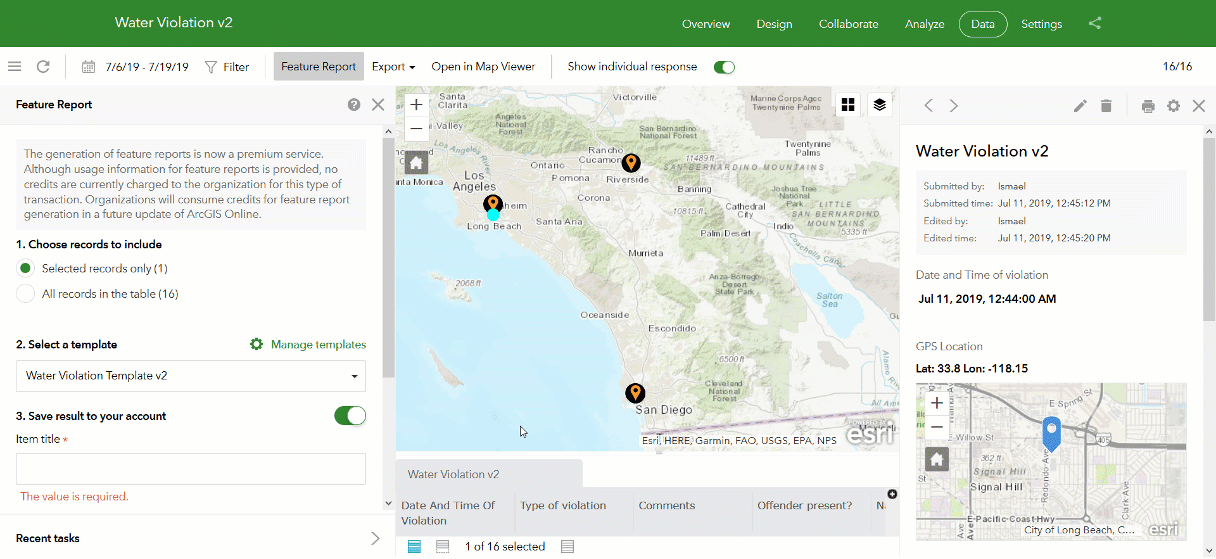This screenshot has height=559, width=1216.
Task: Open the Collaborate tab
Action: 848,24
